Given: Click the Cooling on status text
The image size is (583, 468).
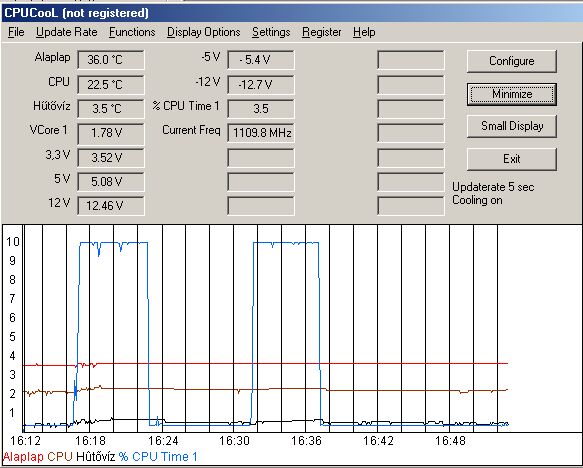Looking at the screenshot, I should pyautogui.click(x=477, y=200).
